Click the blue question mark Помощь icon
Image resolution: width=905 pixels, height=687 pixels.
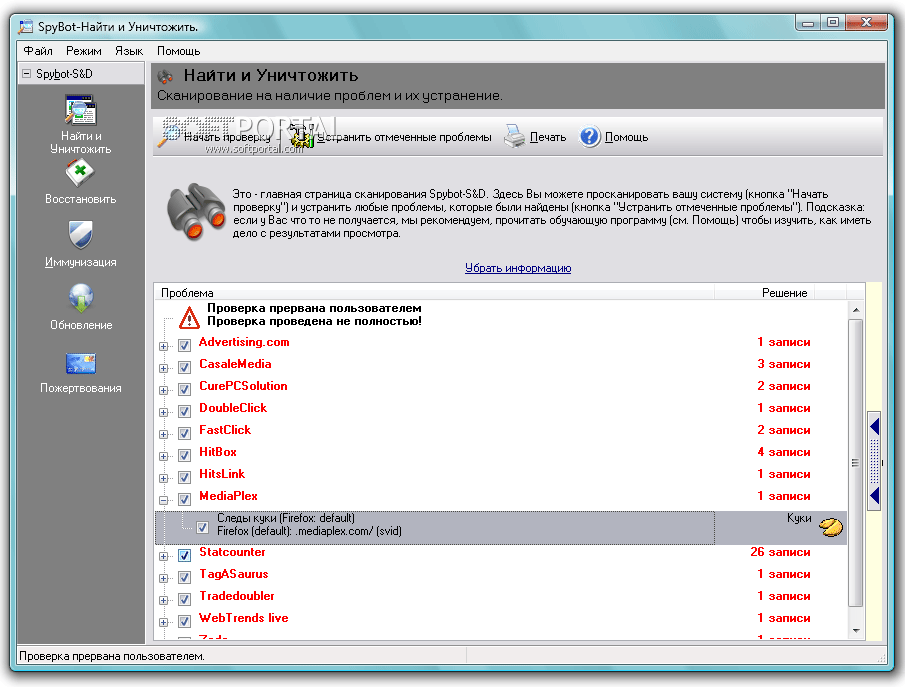(x=590, y=137)
